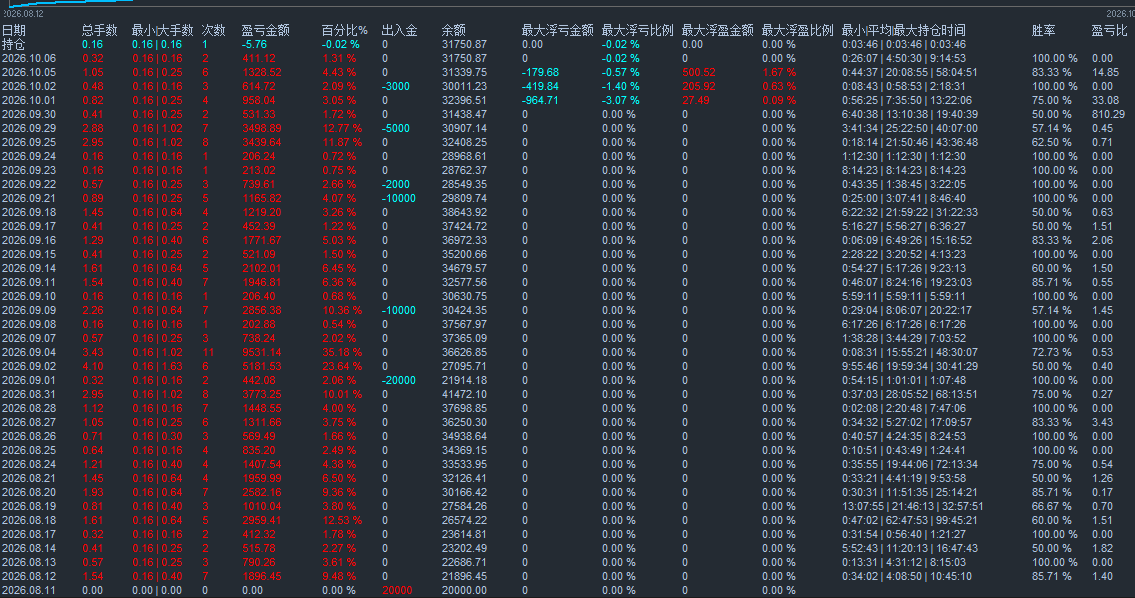Click the percentage value 35.18 %

click(x=342, y=353)
